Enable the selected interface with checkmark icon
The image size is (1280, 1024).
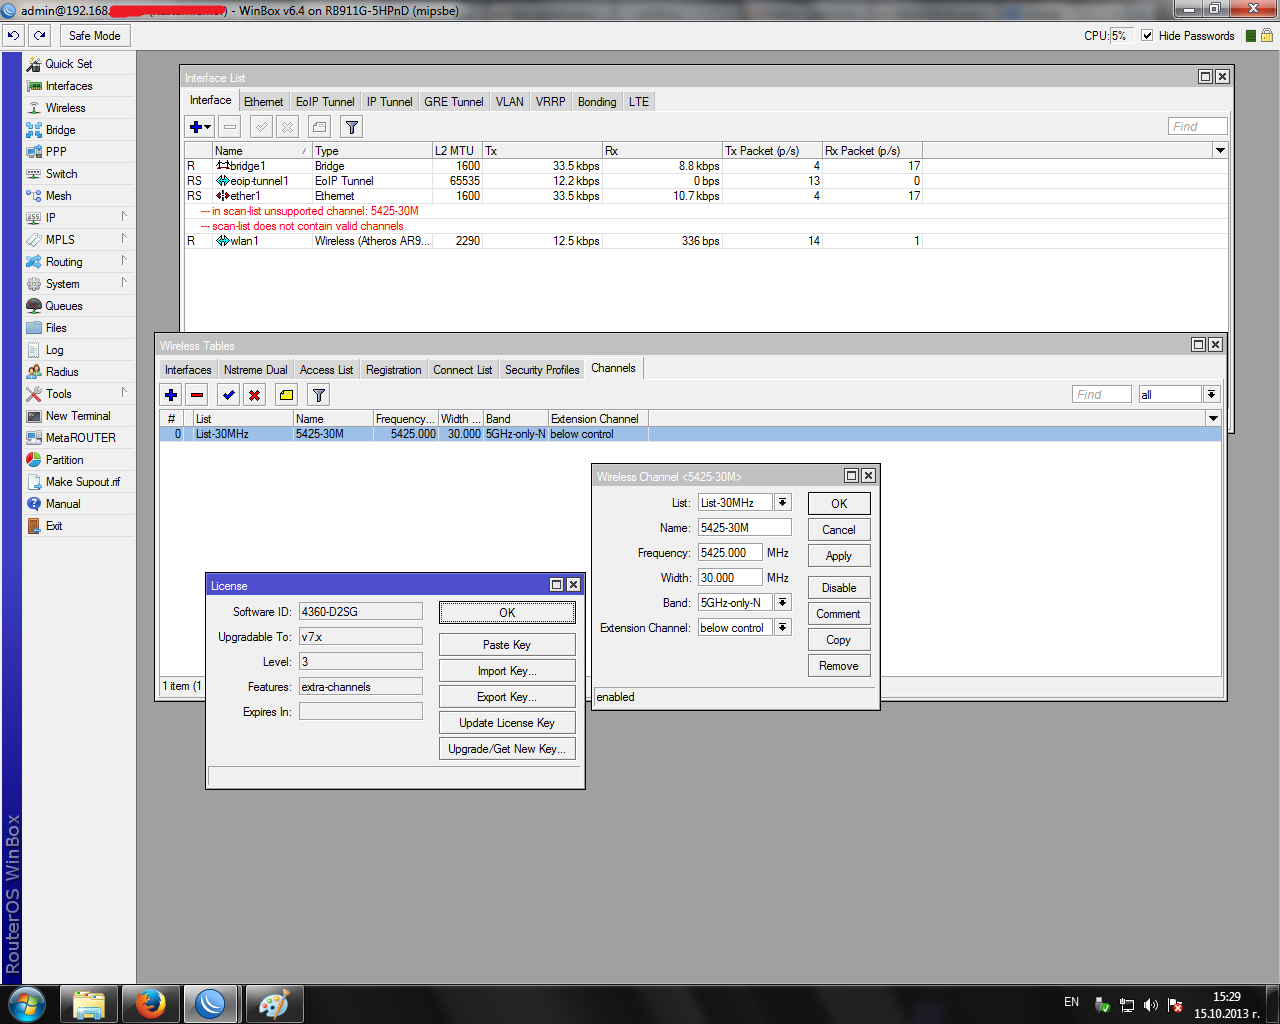tap(261, 126)
